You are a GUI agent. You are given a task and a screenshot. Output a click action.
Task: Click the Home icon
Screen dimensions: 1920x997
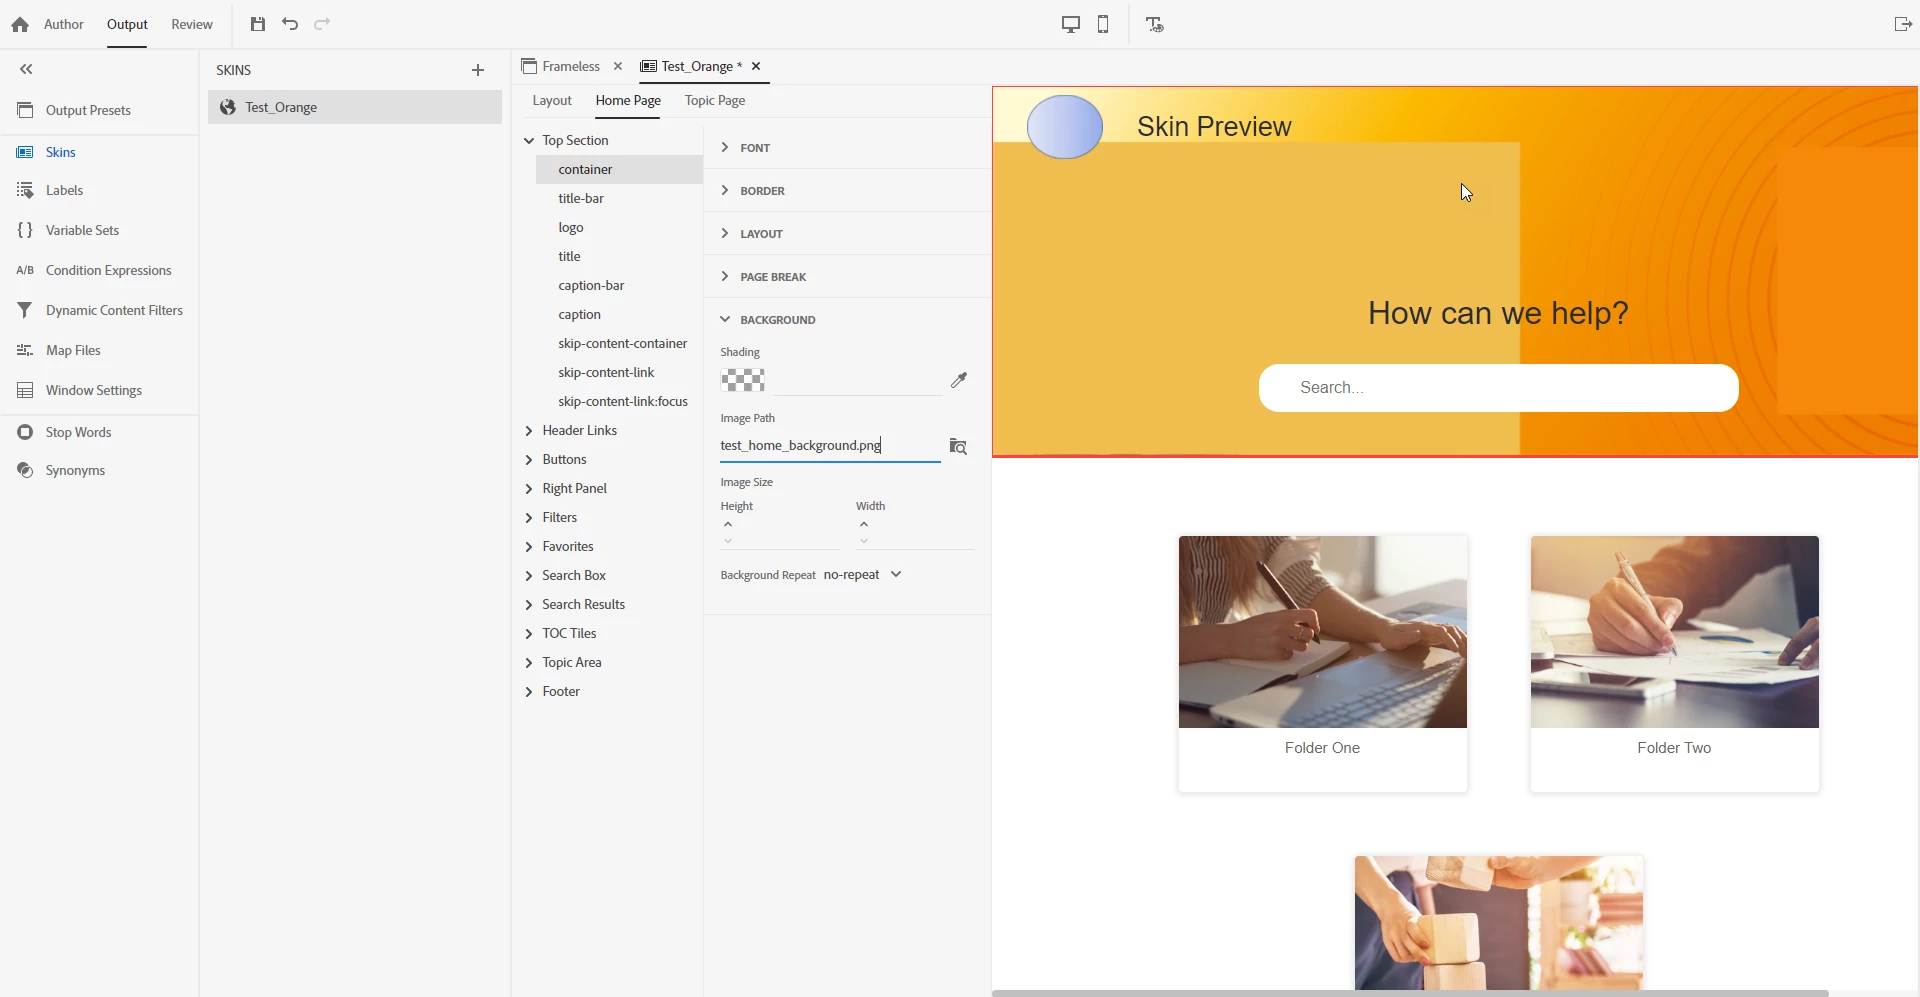click(20, 24)
